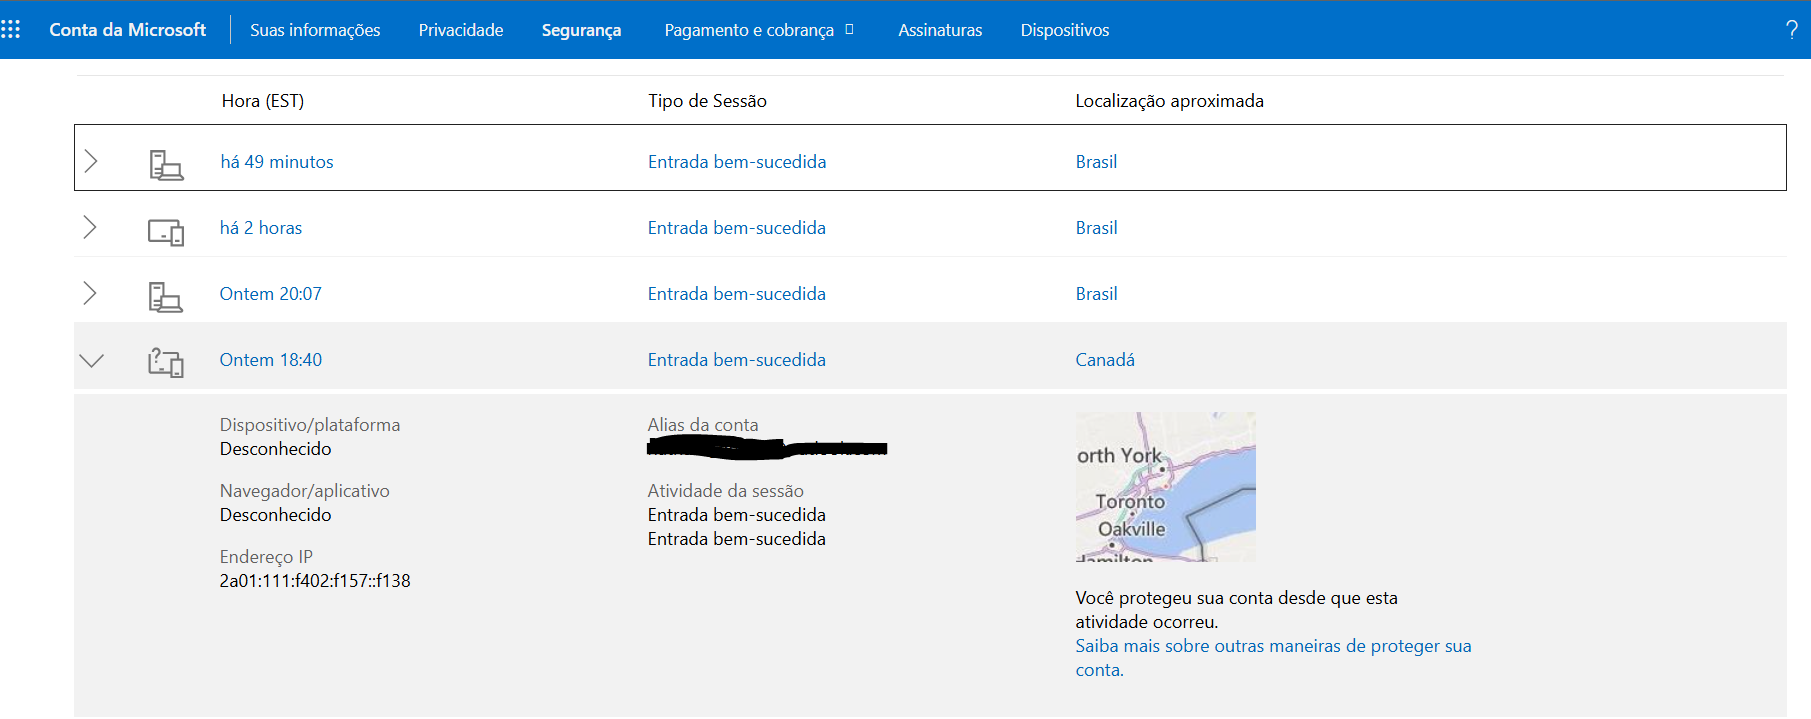Click 'Desconhecido' under 'Navegador/aplicativo'
1811x719 pixels.
[x=275, y=515]
